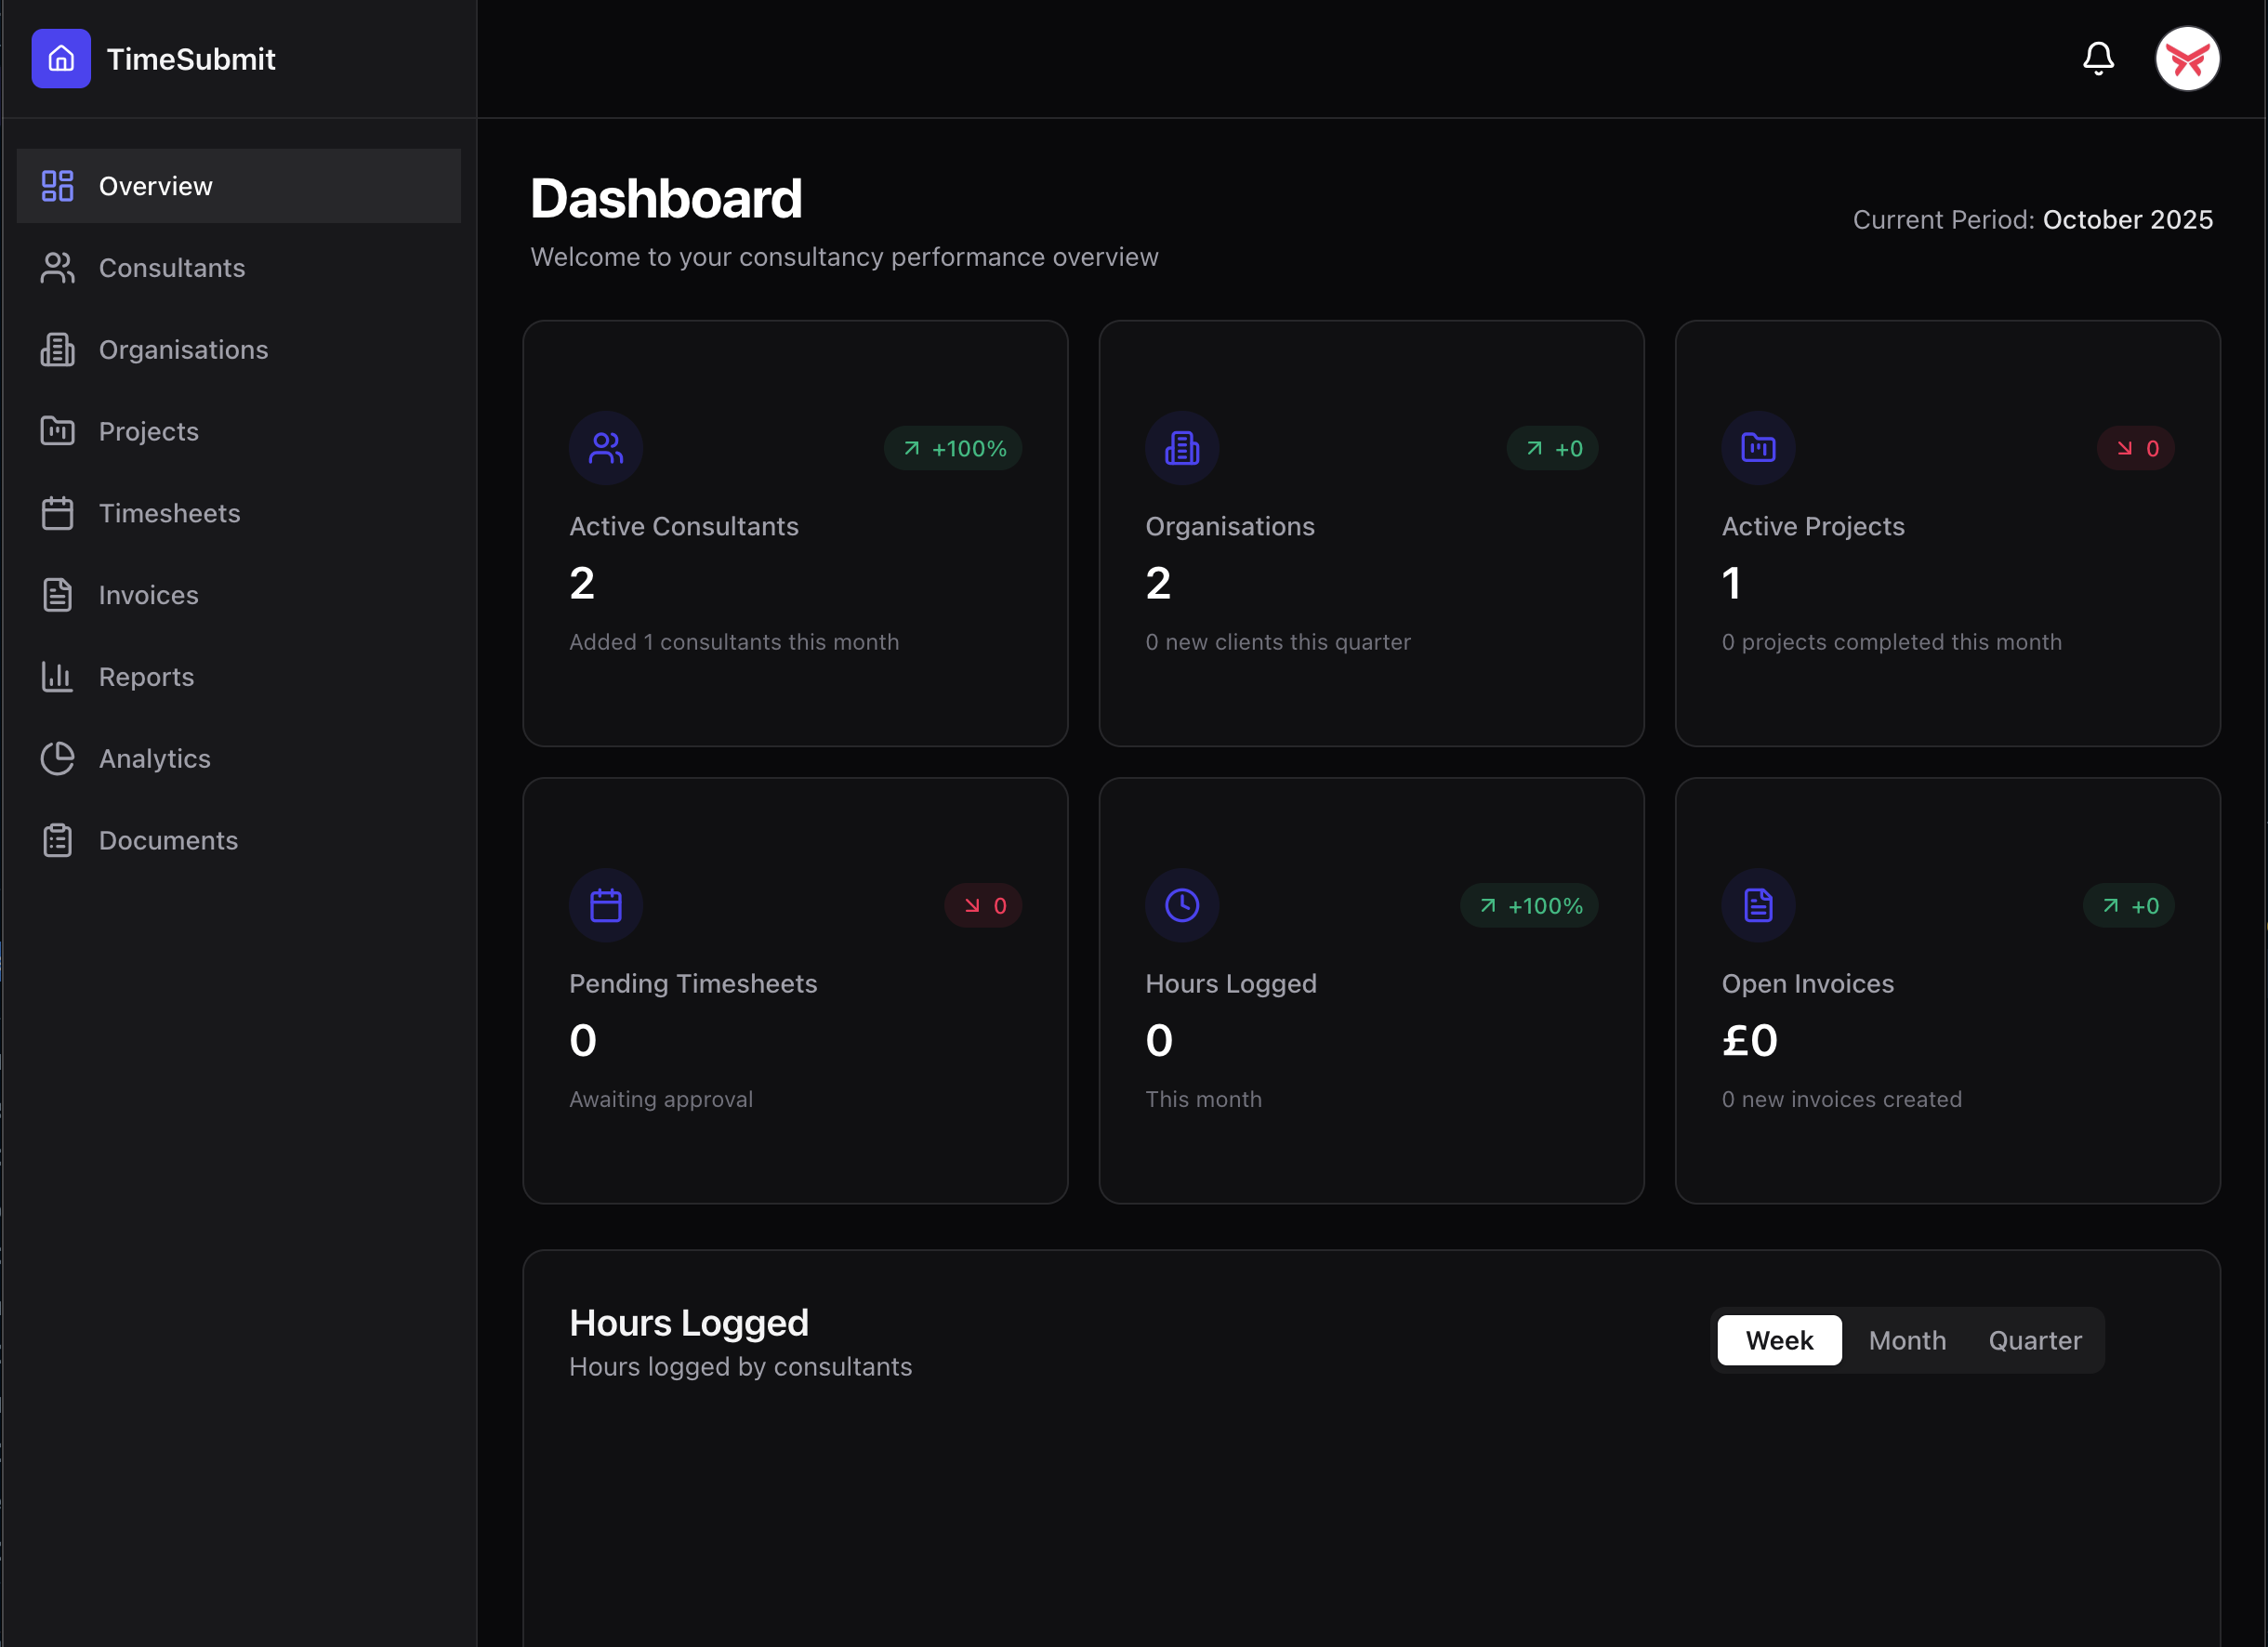The height and width of the screenshot is (1647, 2268).
Task: Open the Projects section from the sidebar
Action: pos(147,431)
